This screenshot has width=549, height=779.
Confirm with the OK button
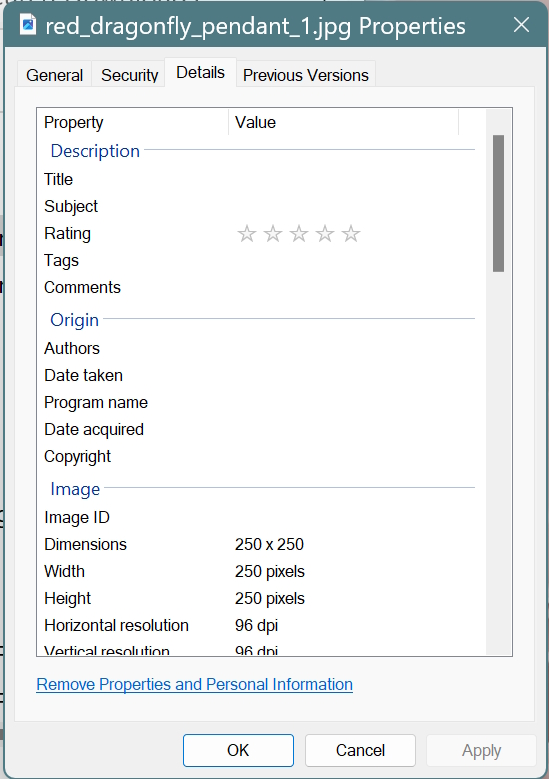(238, 750)
